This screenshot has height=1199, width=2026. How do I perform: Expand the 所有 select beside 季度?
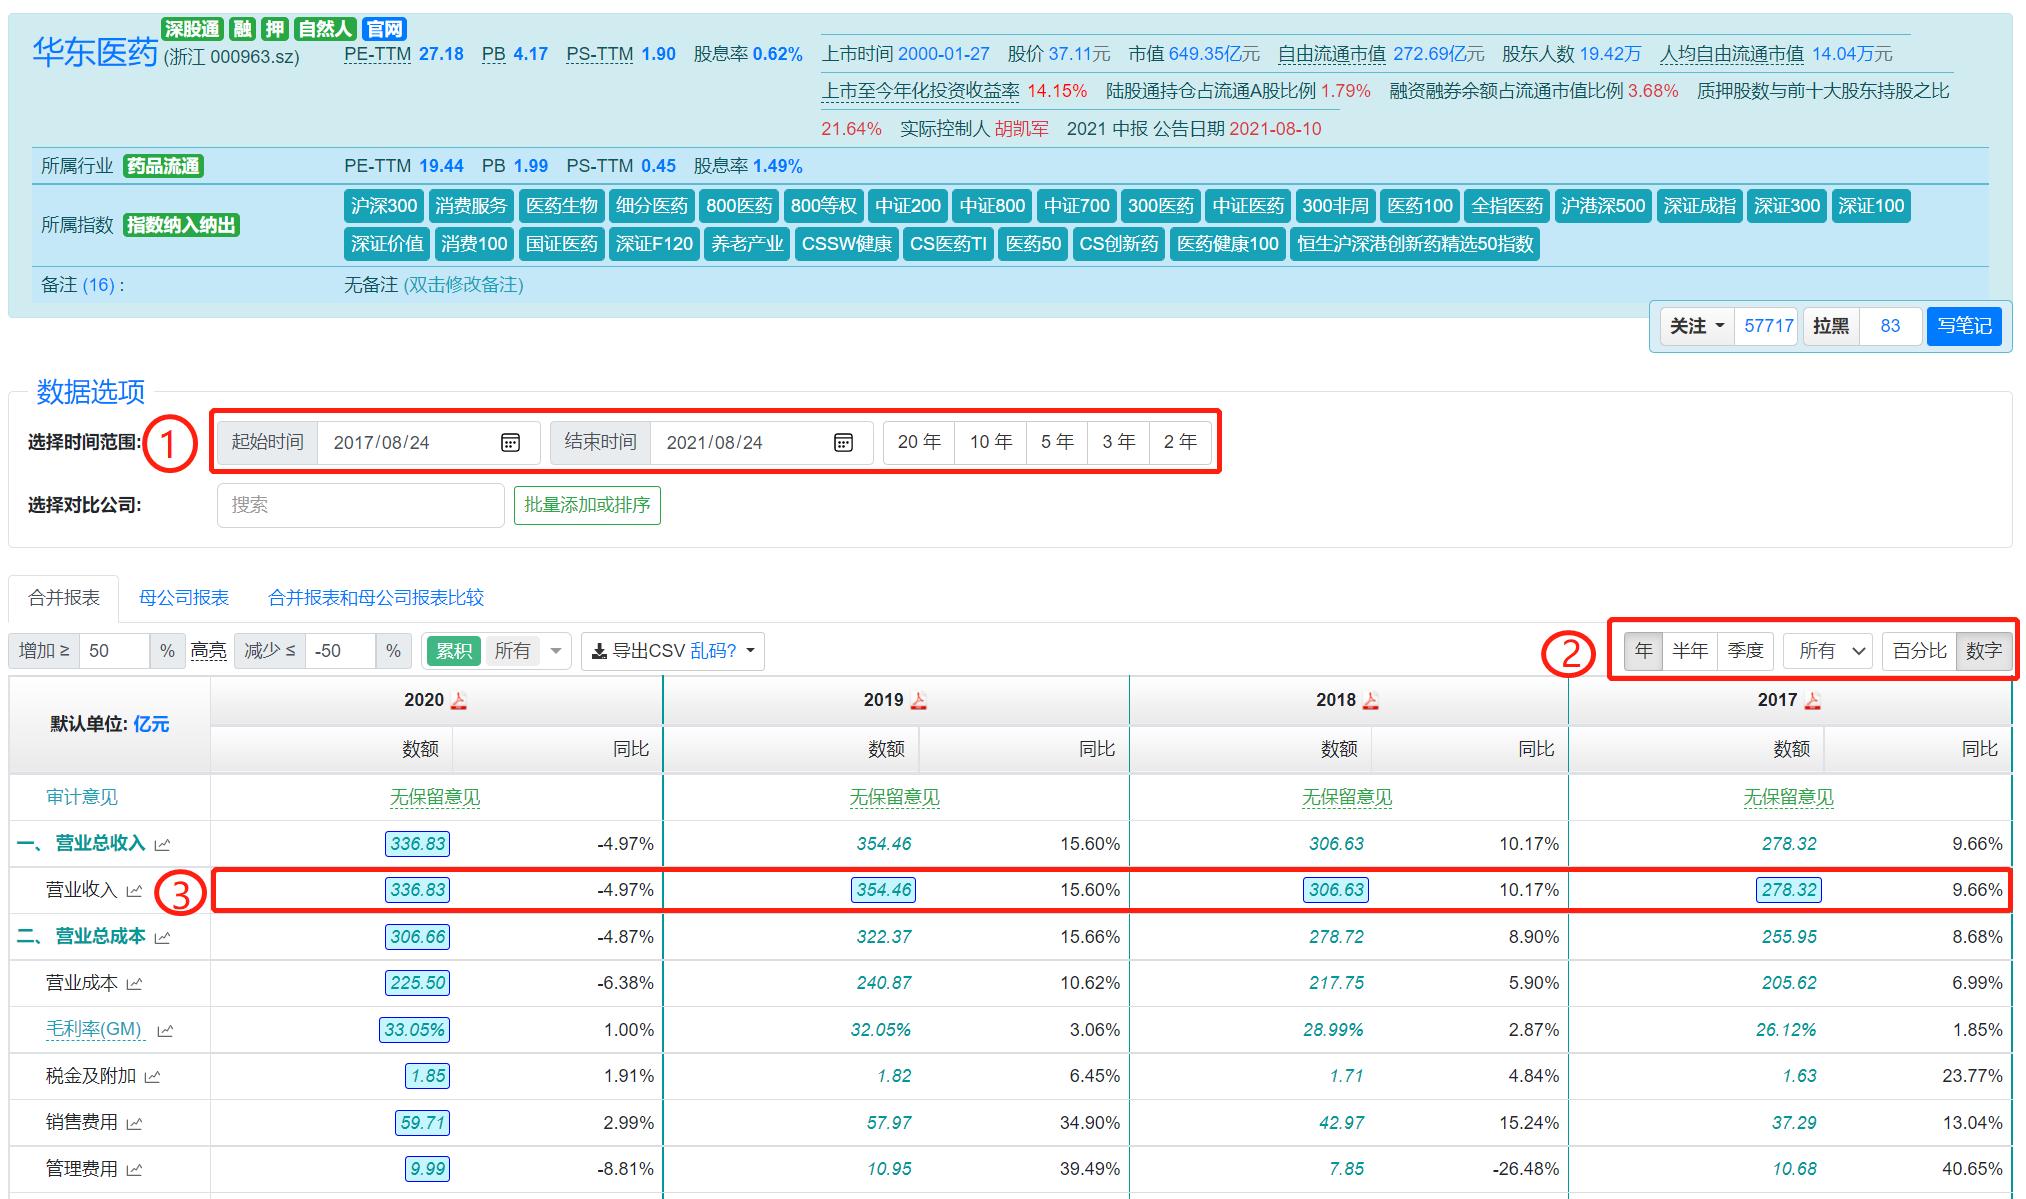1830,651
